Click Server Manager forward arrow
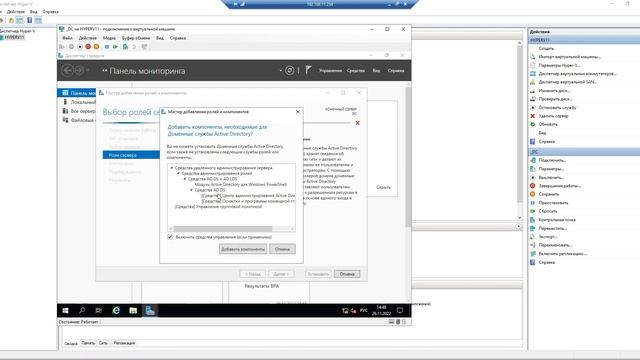640x360 pixels. pyautogui.click(x=79, y=71)
